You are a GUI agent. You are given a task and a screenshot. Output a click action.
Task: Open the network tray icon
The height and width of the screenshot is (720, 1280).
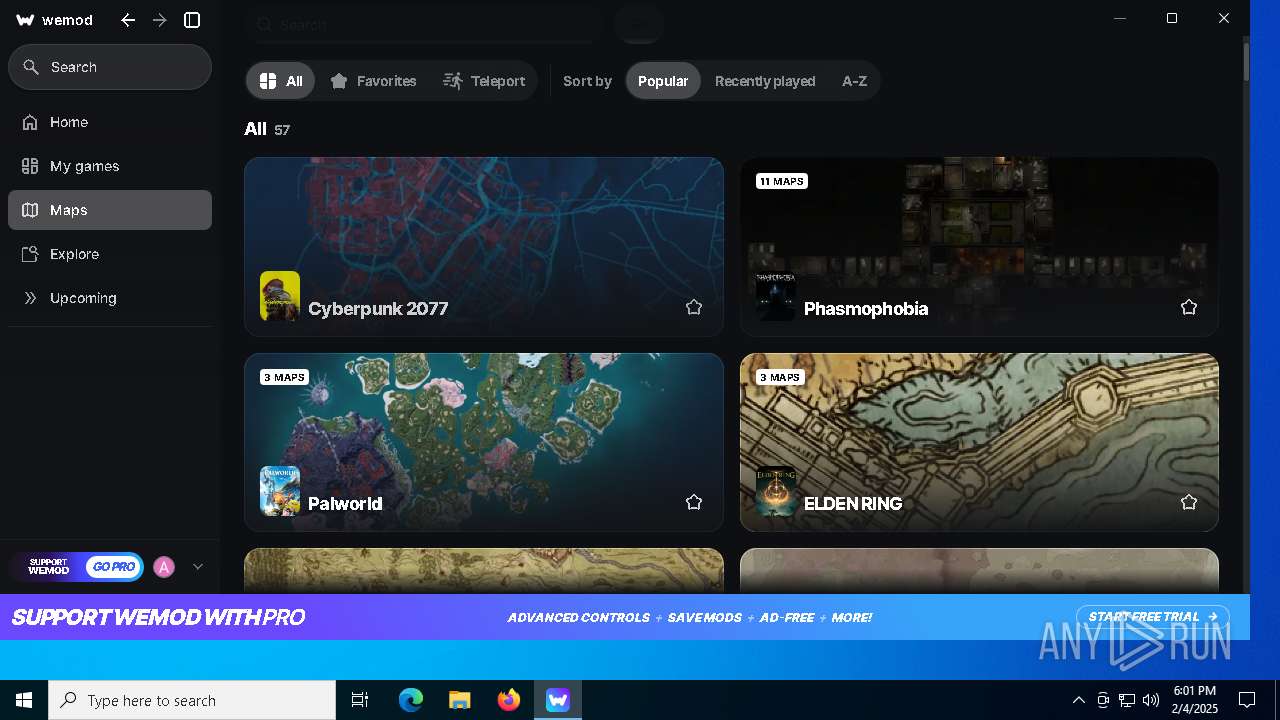click(x=1127, y=700)
